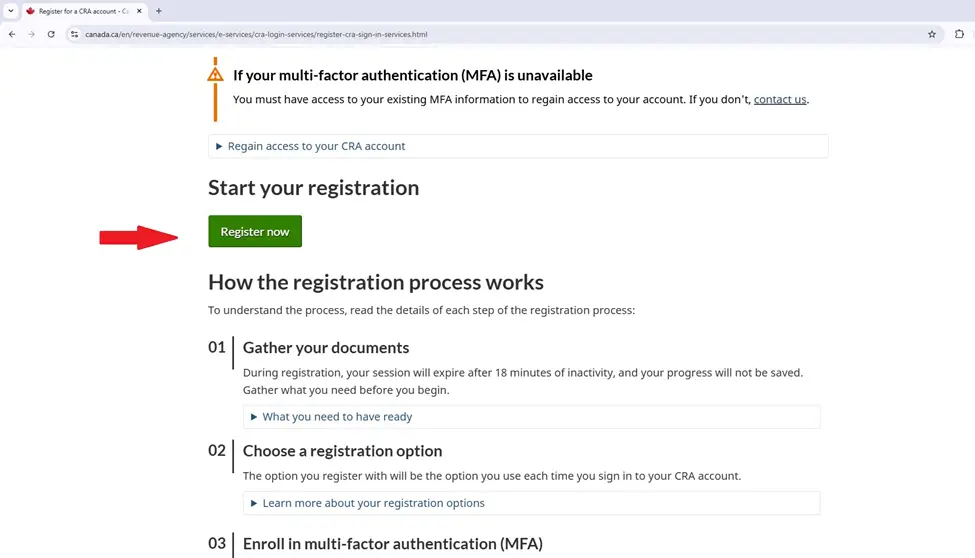Expand Regain access to your CRA account
This screenshot has height=558, width=975.
[316, 146]
